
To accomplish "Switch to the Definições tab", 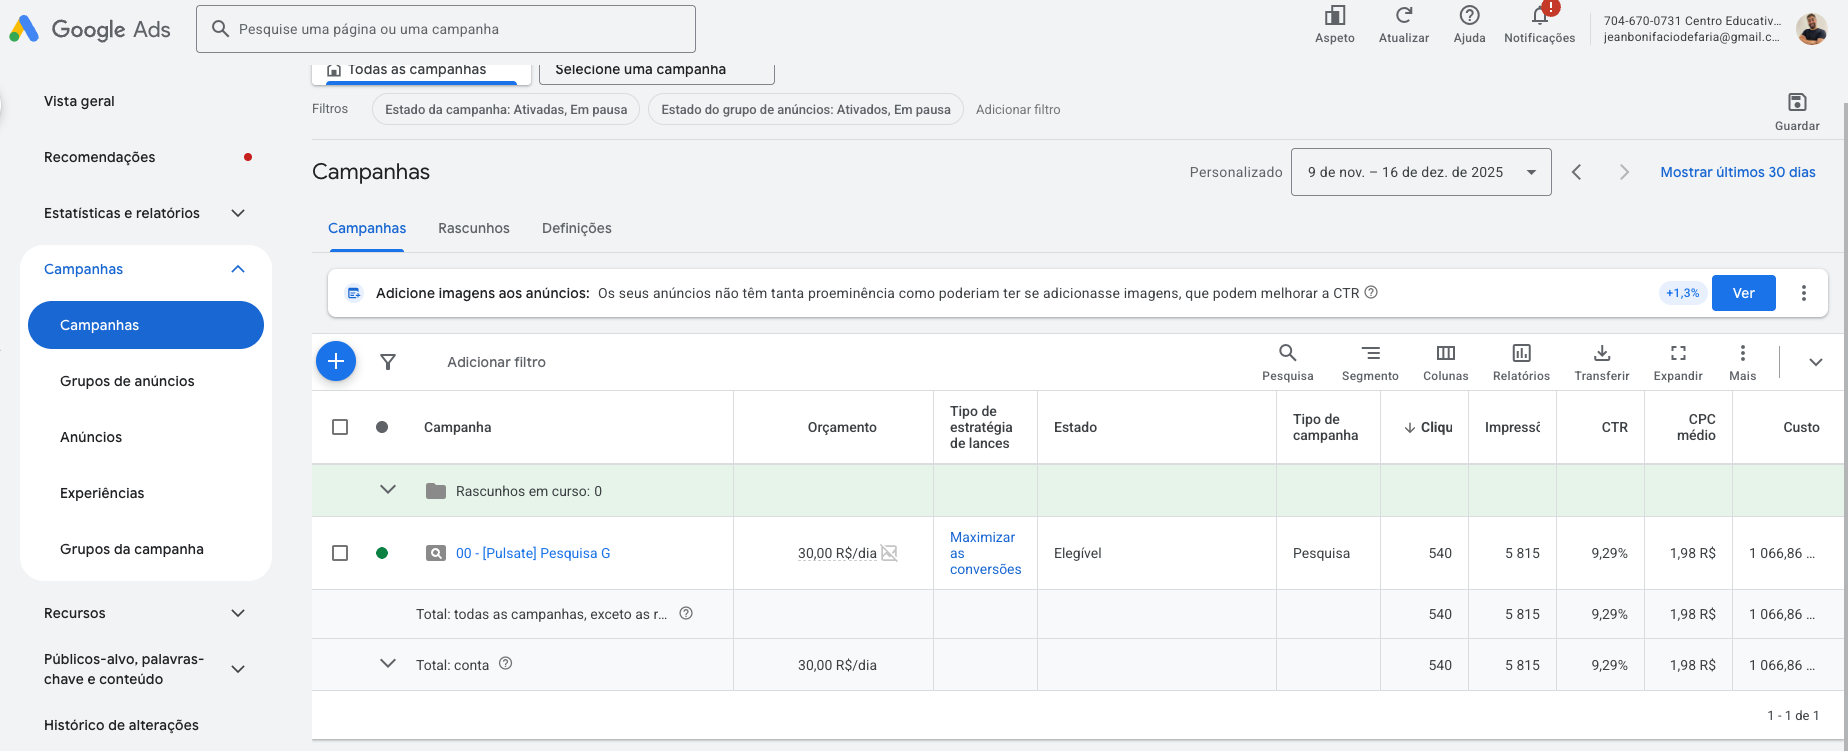I will click(x=576, y=228).
